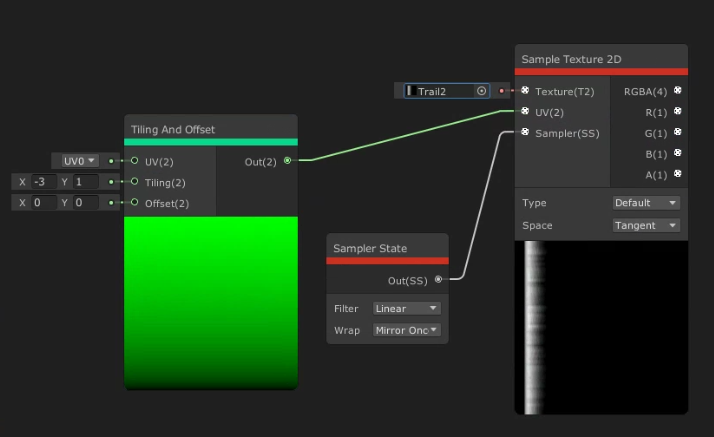
Task: Open the UV0 channel dropdown
Action: point(79,161)
